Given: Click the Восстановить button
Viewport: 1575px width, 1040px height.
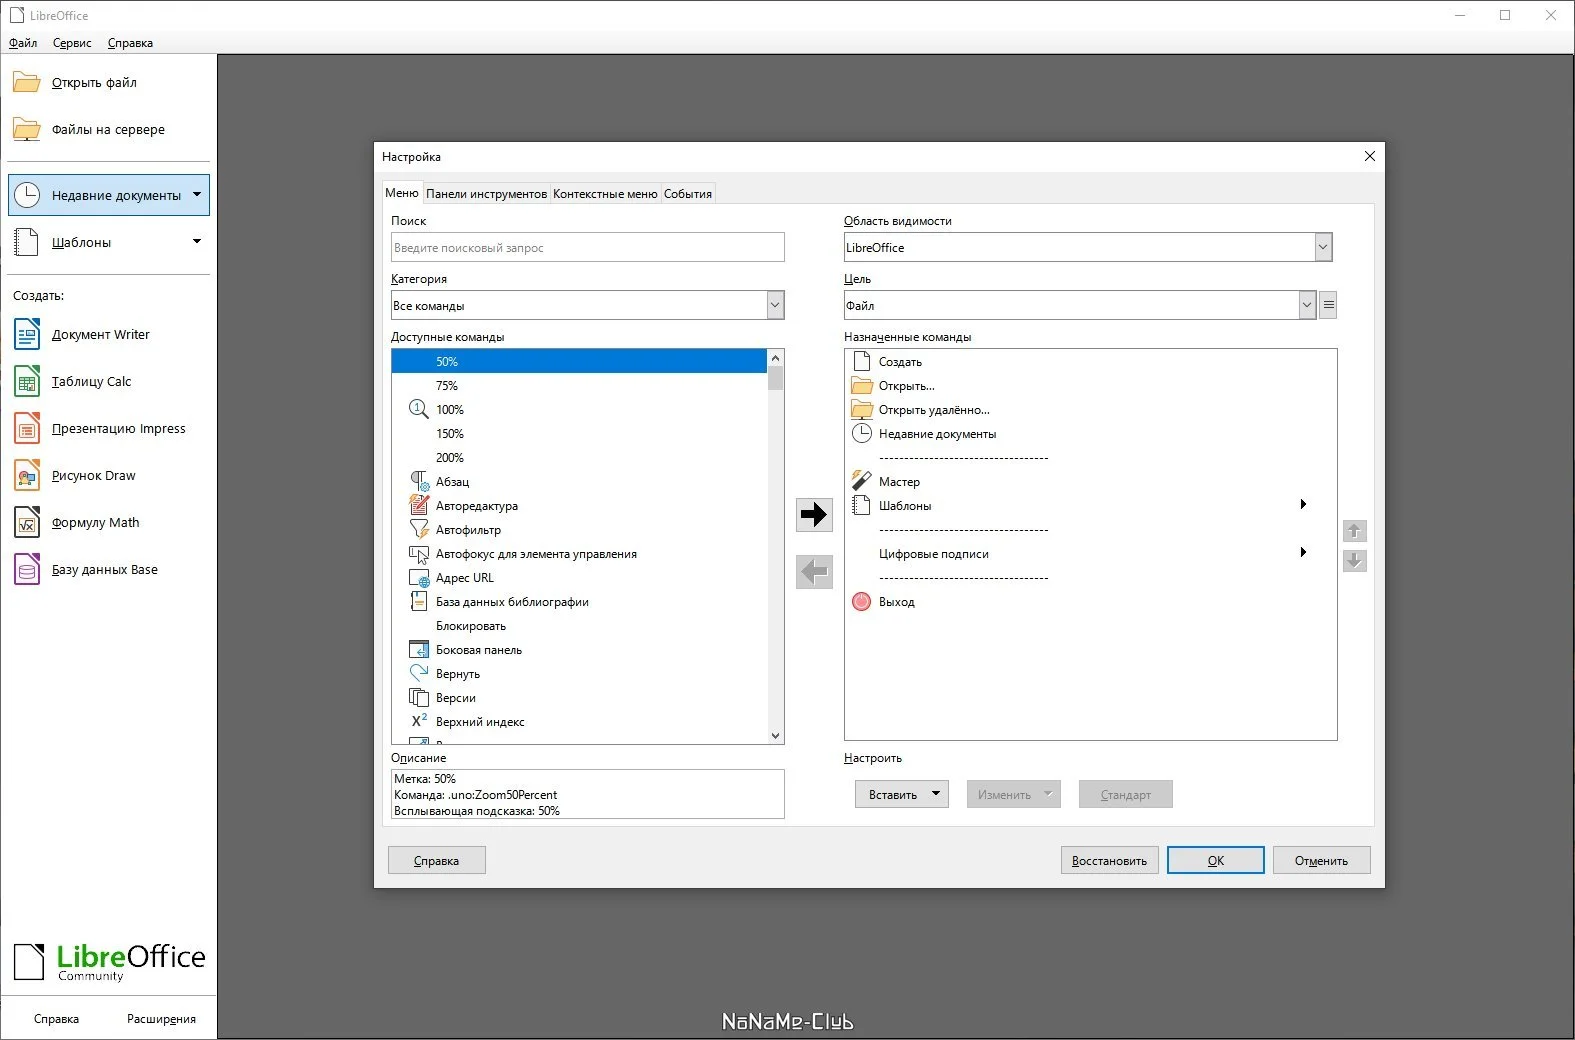Looking at the screenshot, I should 1109,860.
